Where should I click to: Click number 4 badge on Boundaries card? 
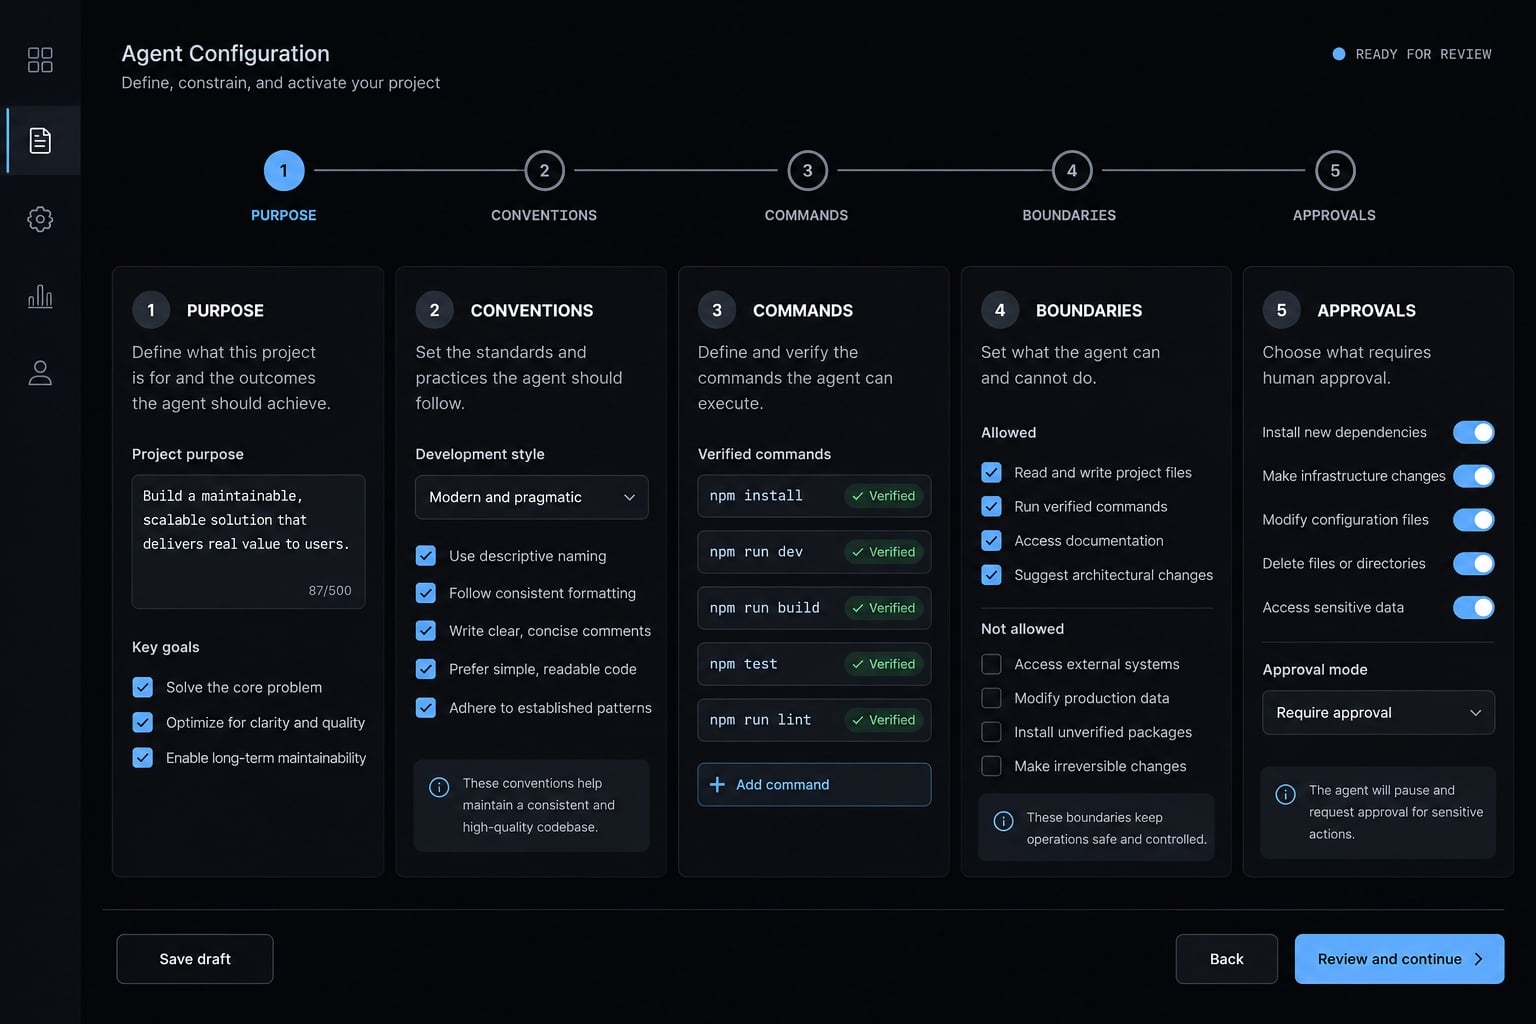1000,310
